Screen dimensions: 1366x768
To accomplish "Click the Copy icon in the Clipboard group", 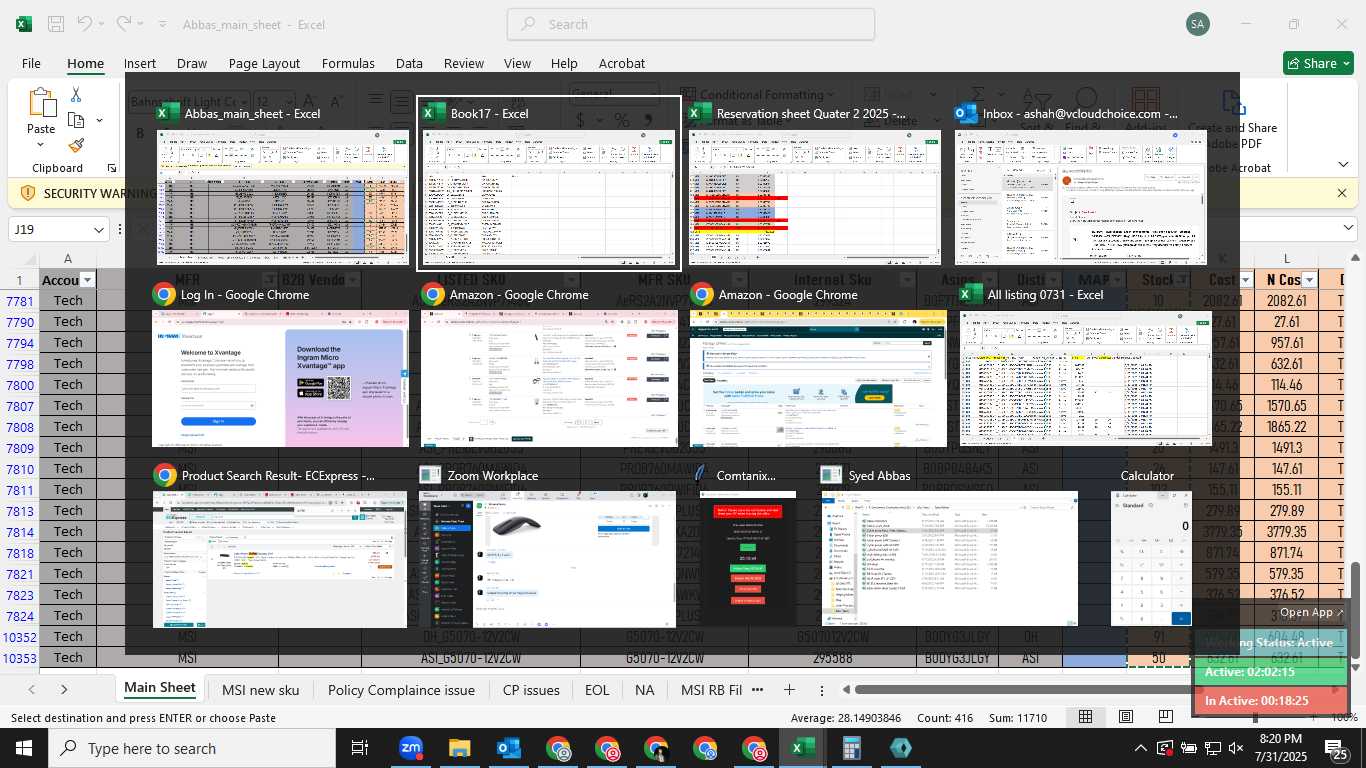I will [76, 120].
